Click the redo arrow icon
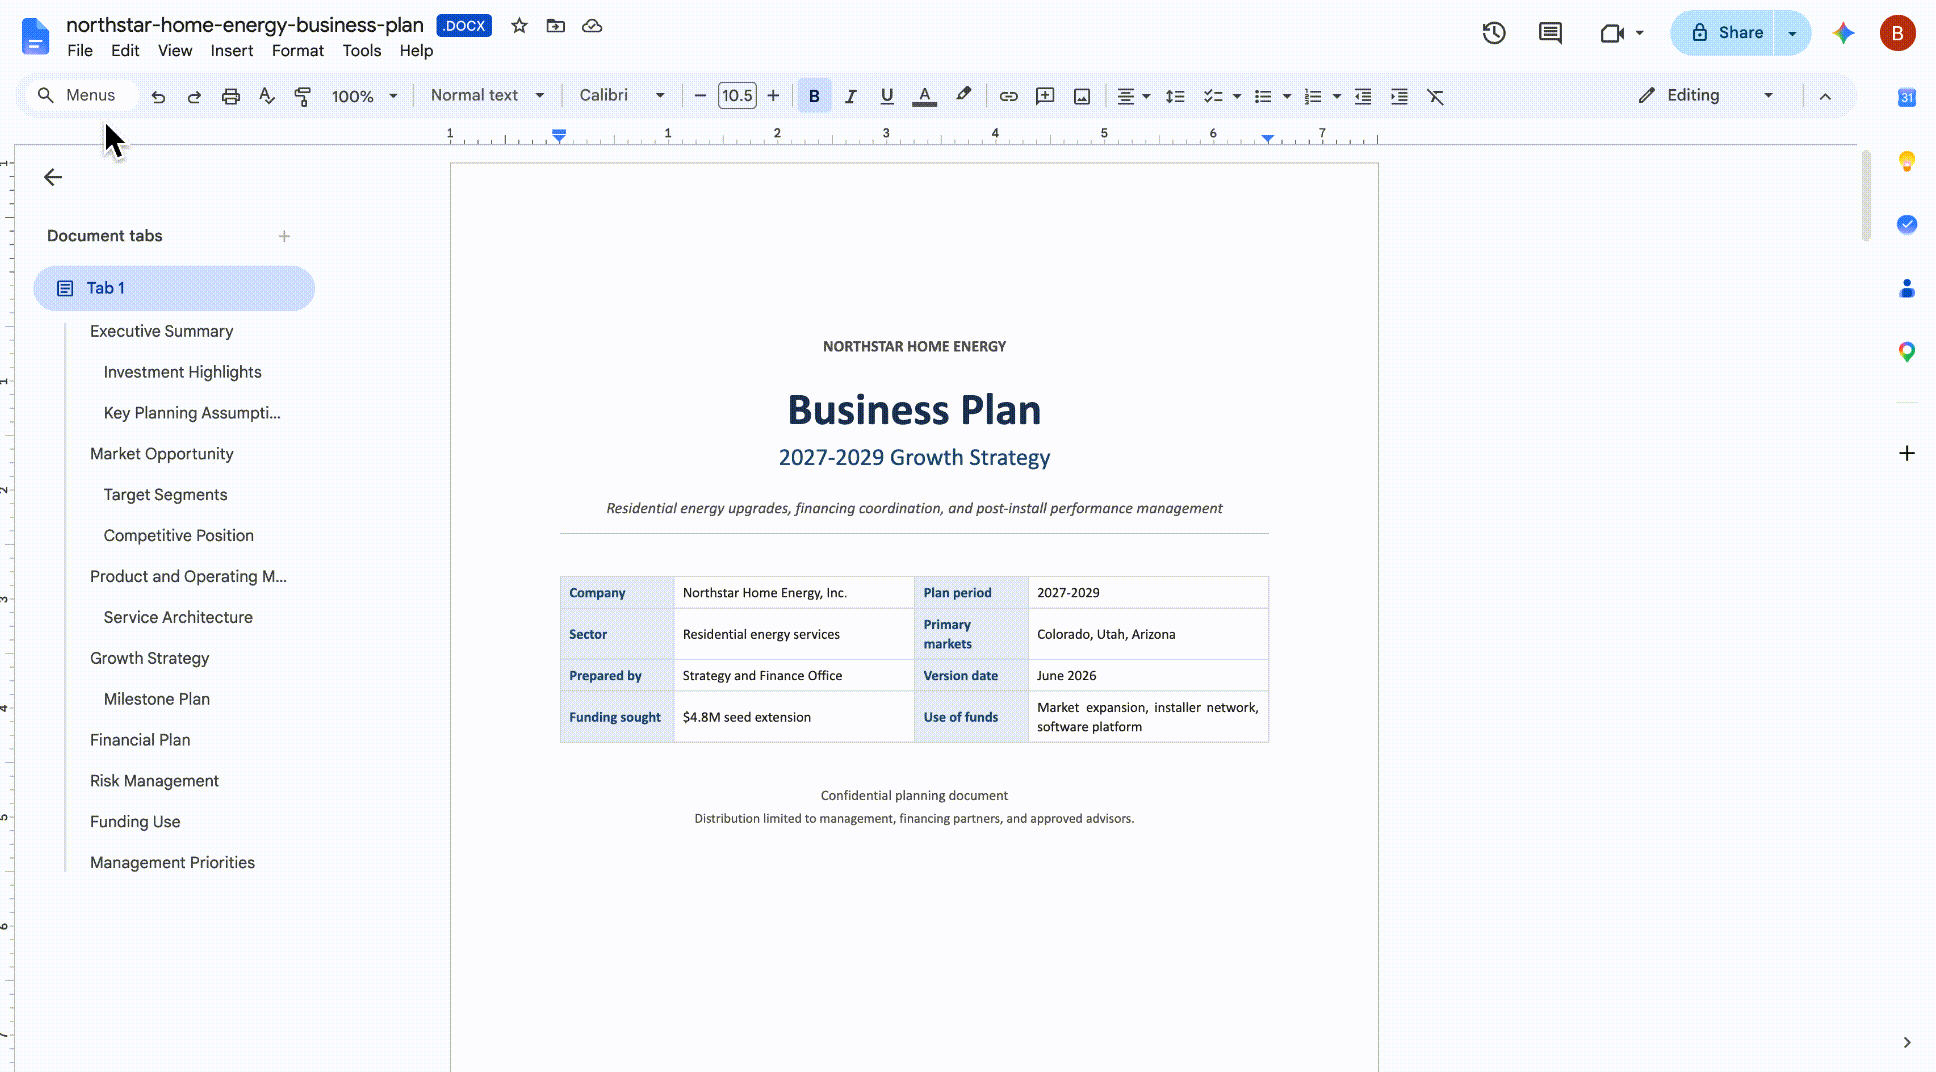The height and width of the screenshot is (1072, 1936). coord(194,96)
